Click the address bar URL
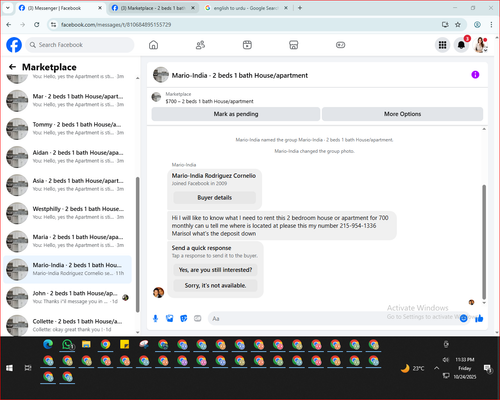The width and height of the screenshot is (500, 400). click(x=116, y=25)
